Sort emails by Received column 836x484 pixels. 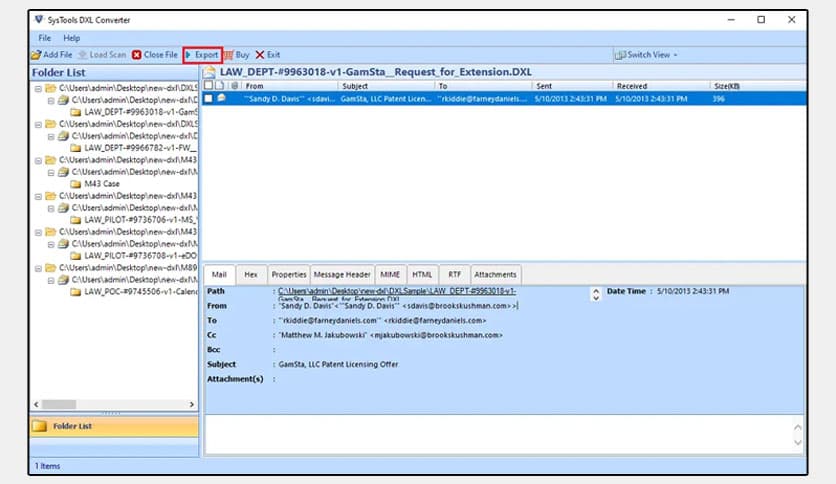(x=661, y=86)
